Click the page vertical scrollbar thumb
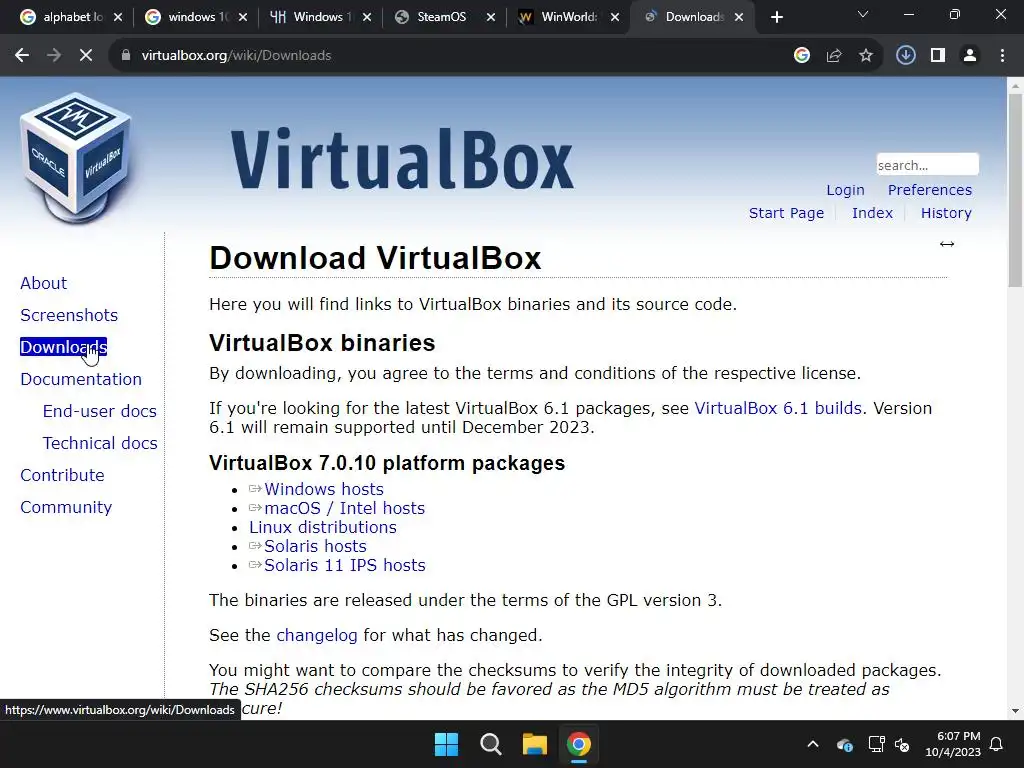This screenshot has height=768, width=1024. click(1015, 189)
